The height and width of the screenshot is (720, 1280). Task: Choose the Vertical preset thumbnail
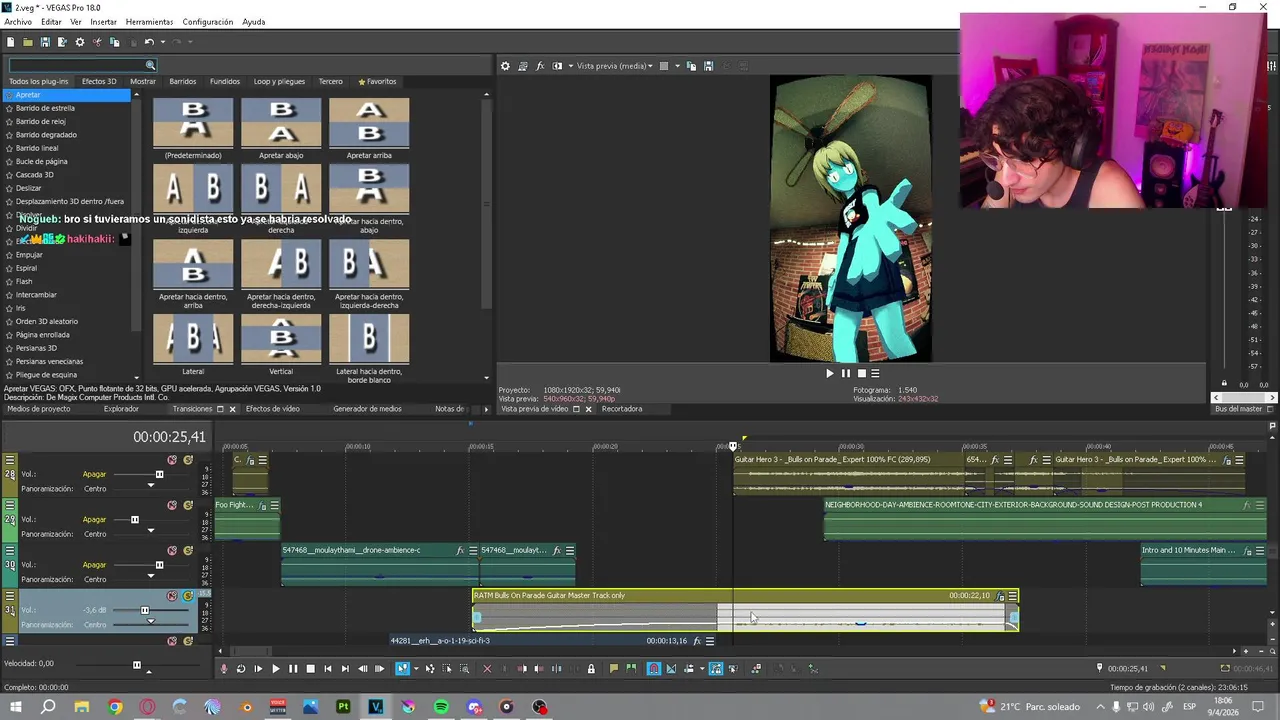point(281,340)
